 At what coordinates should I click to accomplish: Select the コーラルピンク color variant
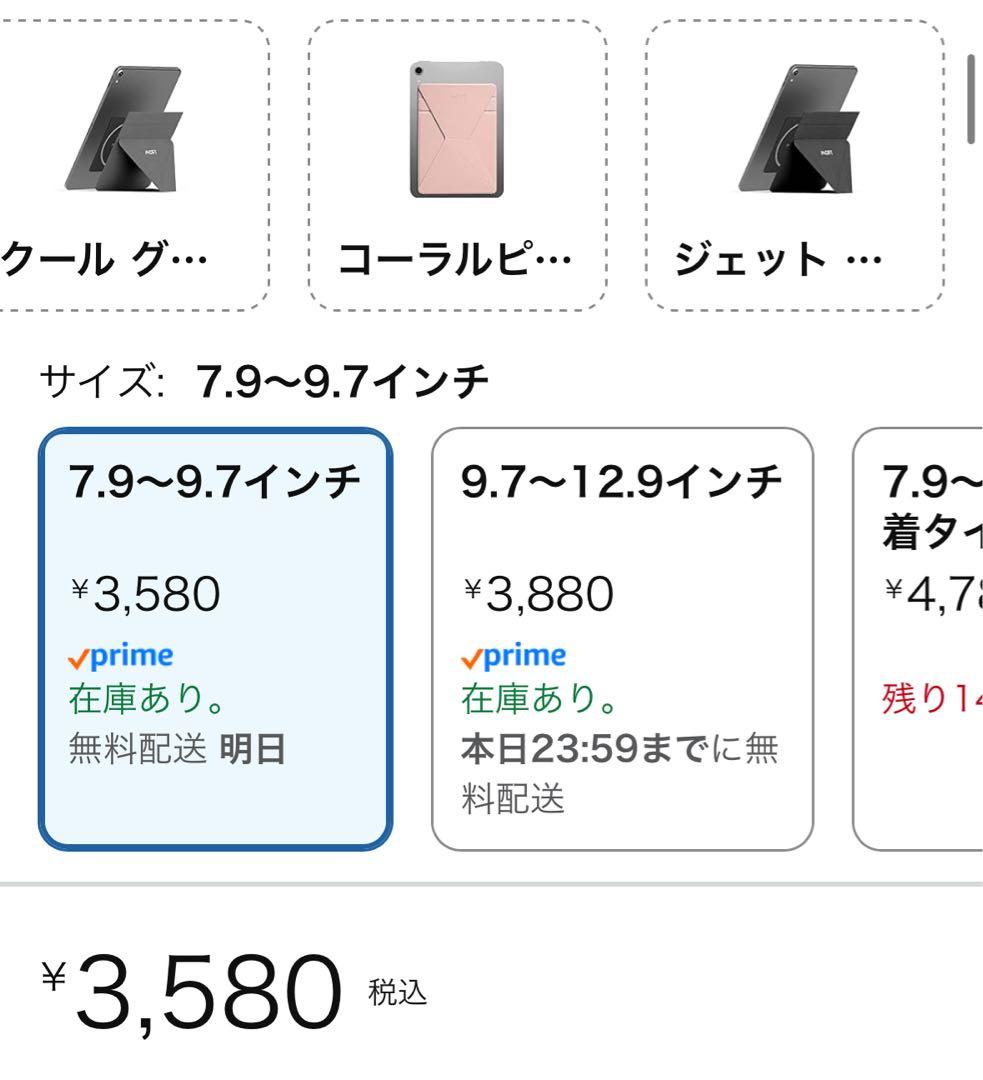coord(455,160)
